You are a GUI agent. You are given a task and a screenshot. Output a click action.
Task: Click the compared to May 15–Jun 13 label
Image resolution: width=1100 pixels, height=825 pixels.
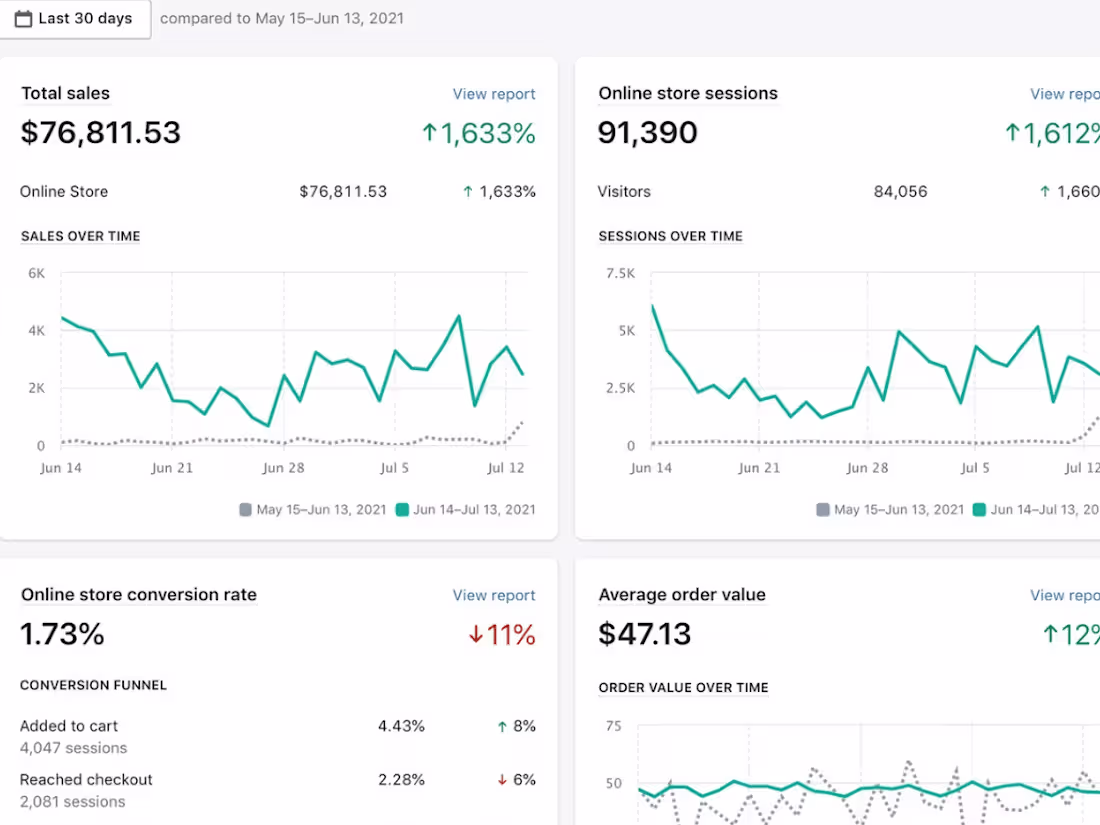[282, 18]
